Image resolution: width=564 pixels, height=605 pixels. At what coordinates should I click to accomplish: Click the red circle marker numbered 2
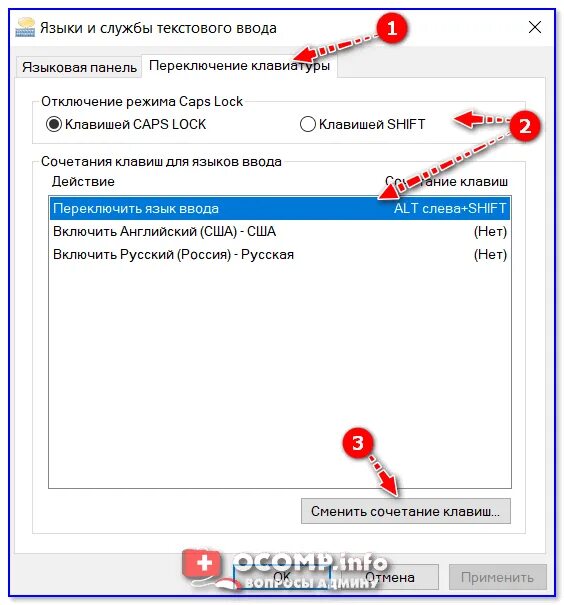coord(525,126)
